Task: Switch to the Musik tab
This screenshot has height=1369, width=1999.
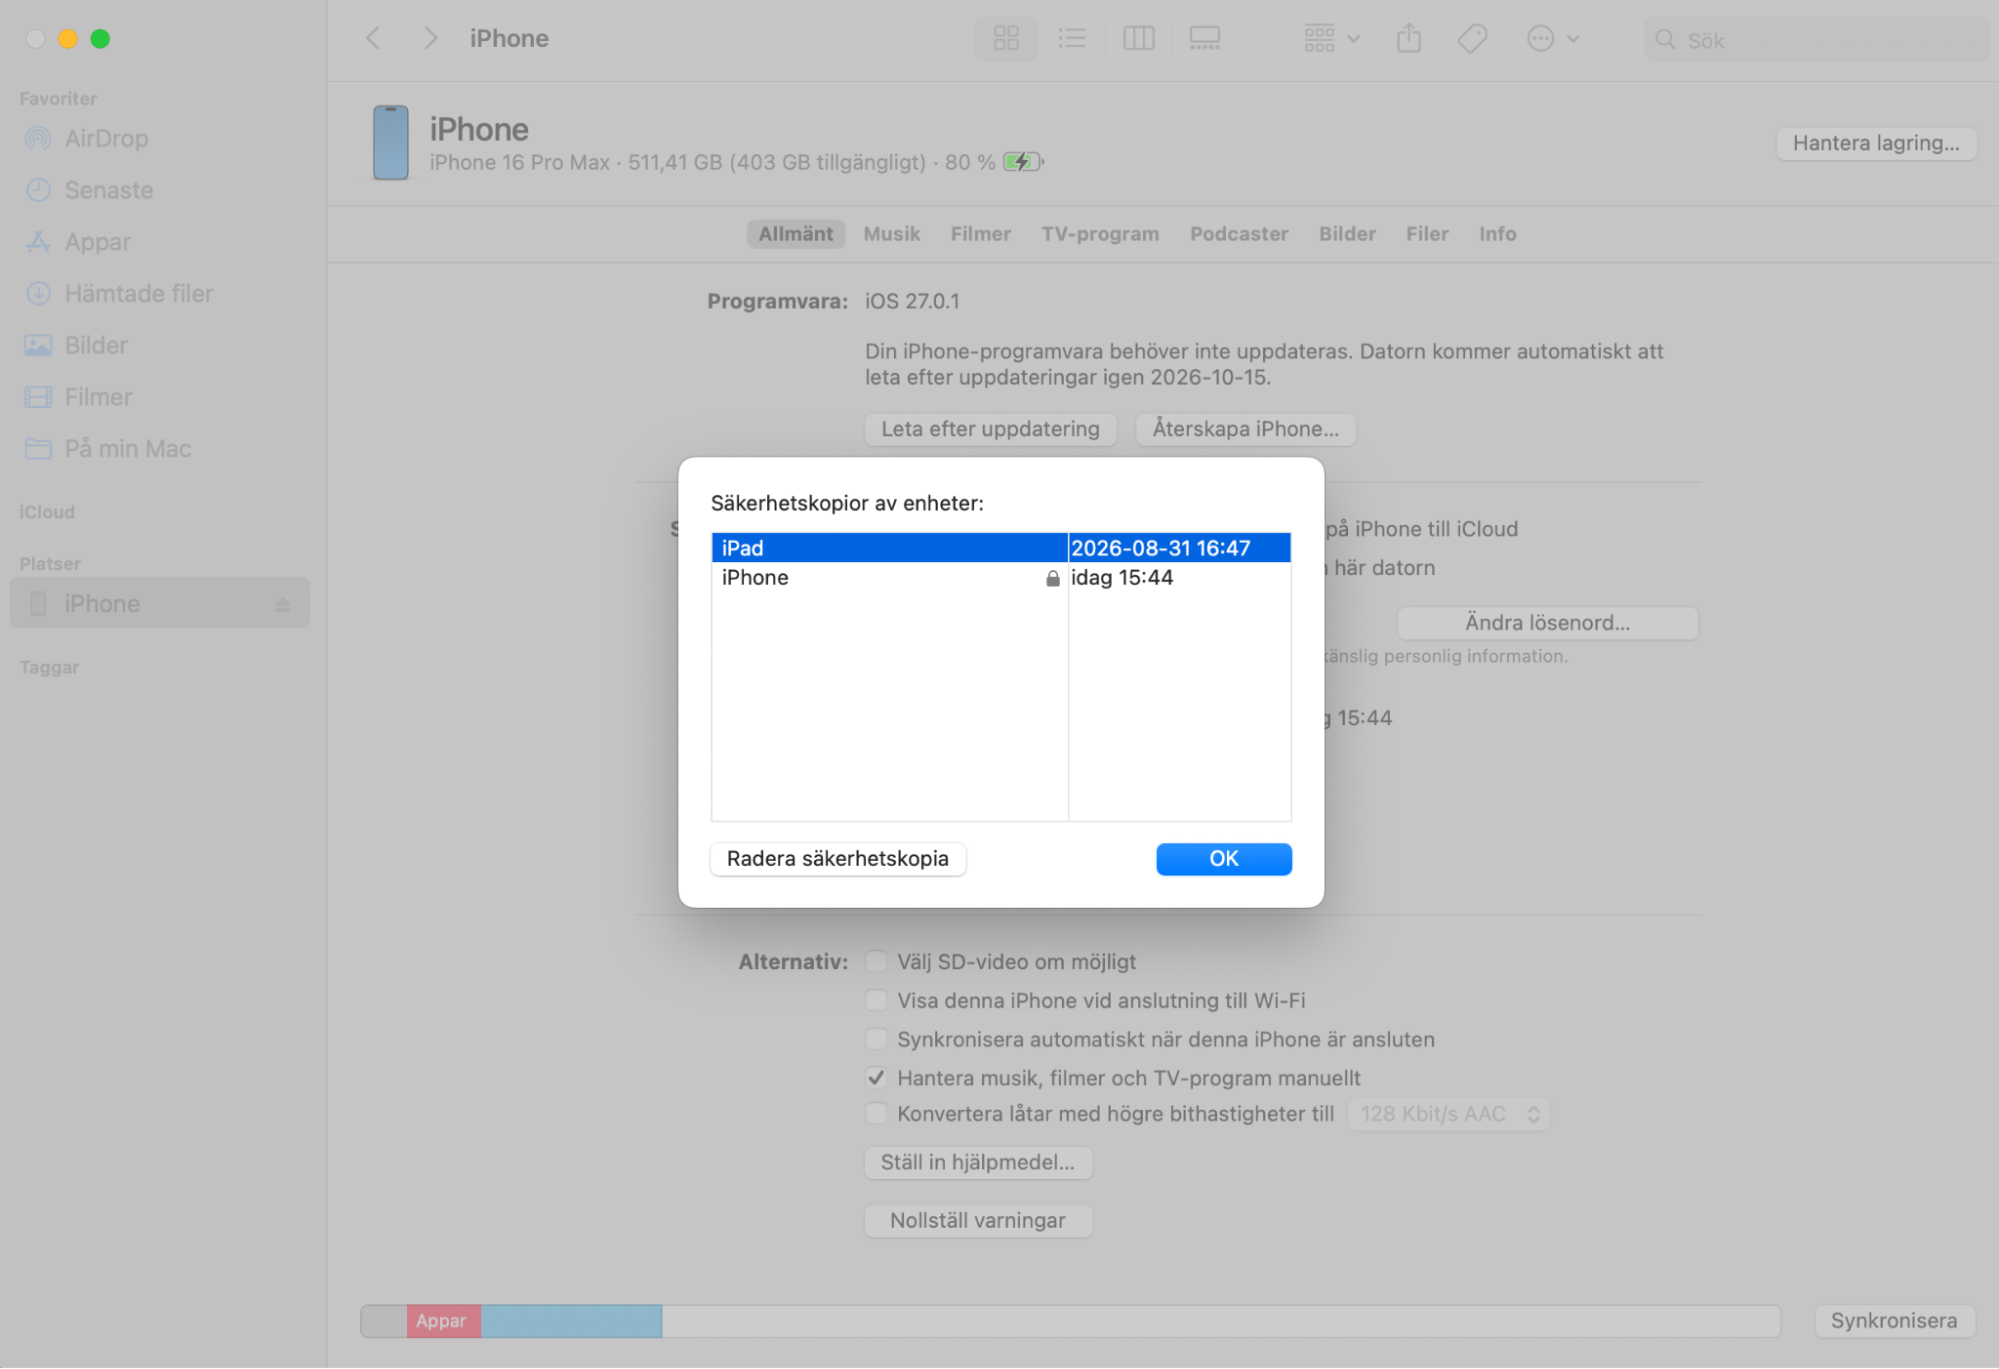Action: pos(891,234)
